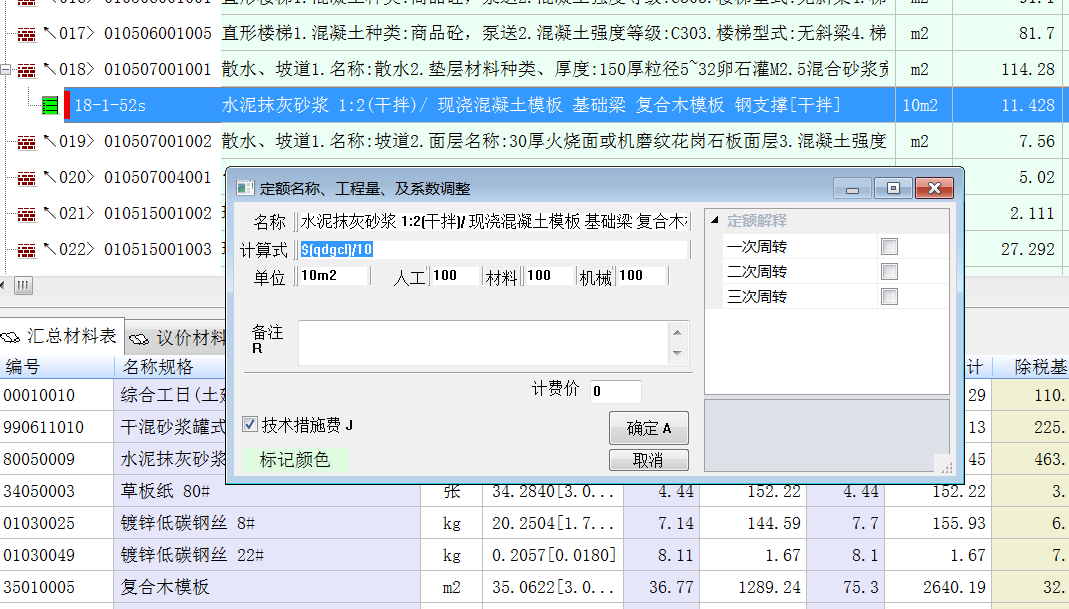Click the dialog resize grip corner

point(946,468)
